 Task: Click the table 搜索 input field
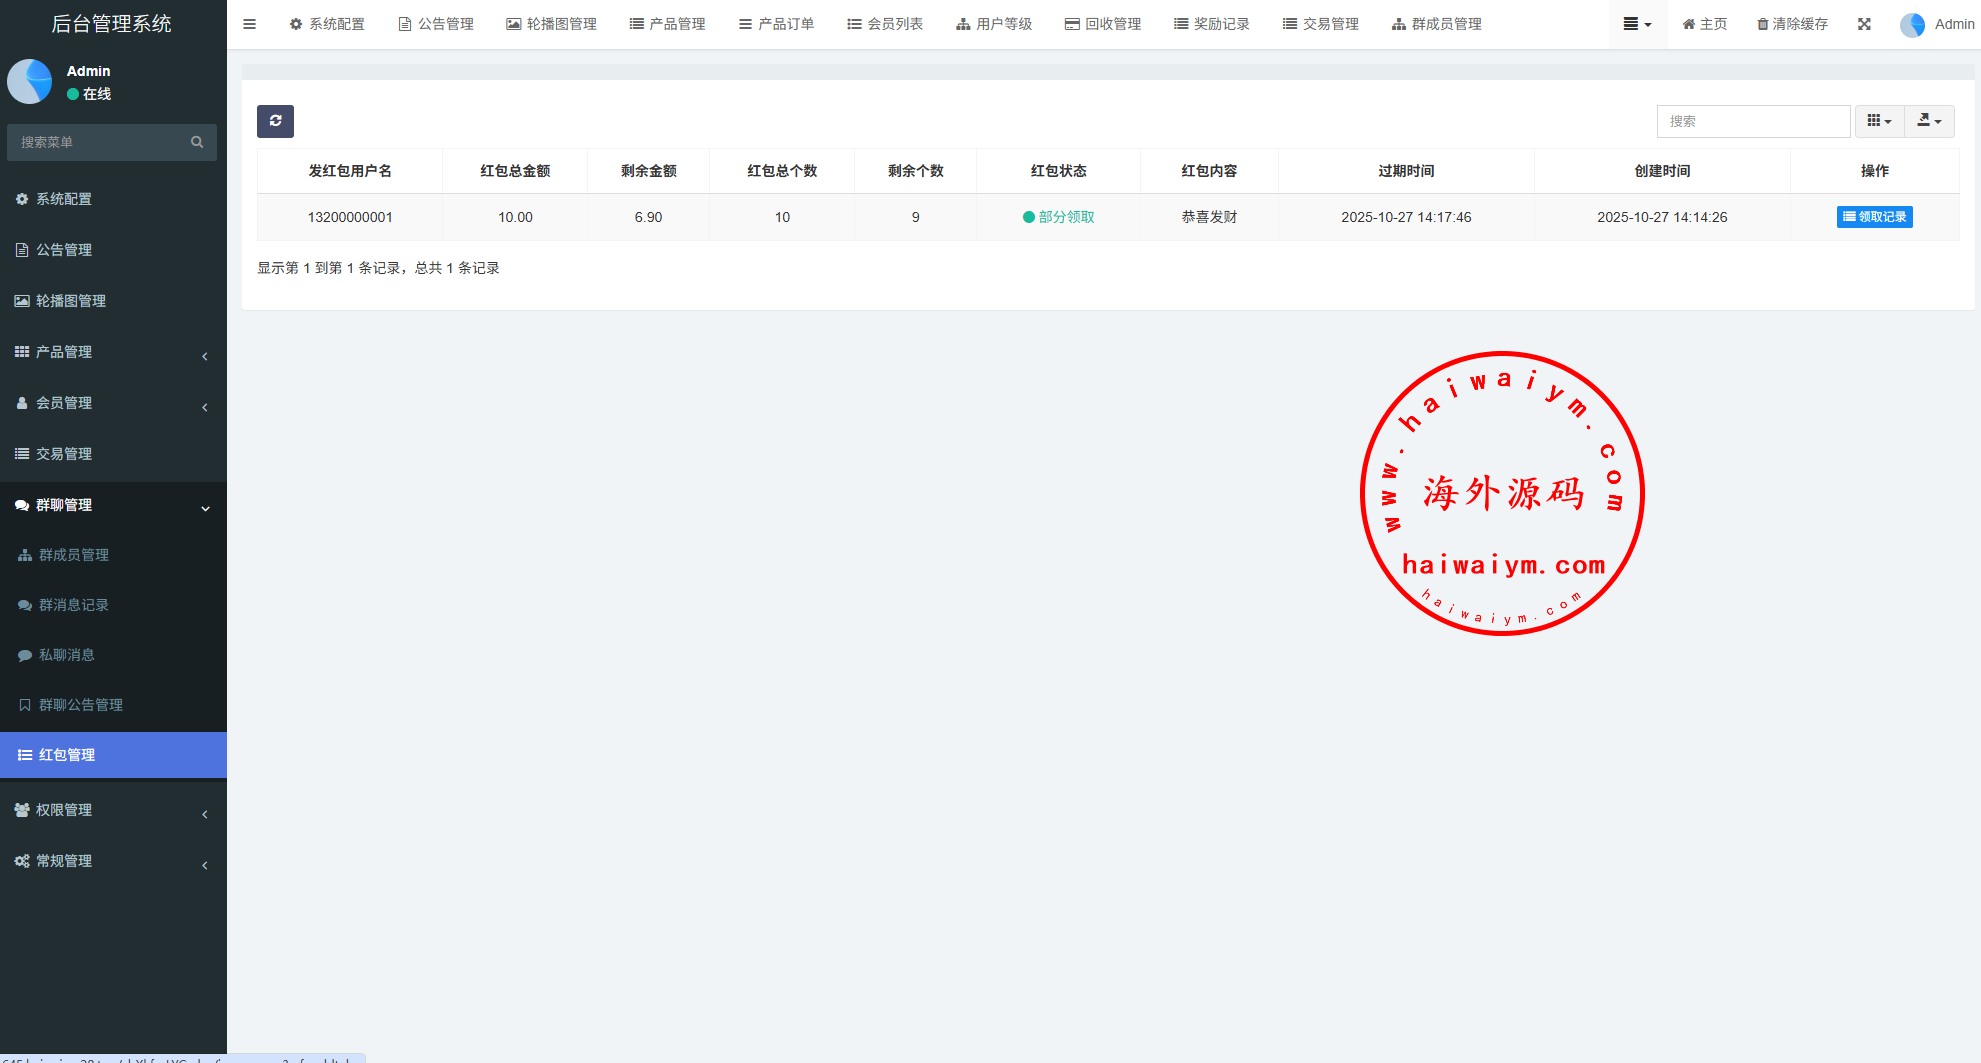click(1753, 121)
